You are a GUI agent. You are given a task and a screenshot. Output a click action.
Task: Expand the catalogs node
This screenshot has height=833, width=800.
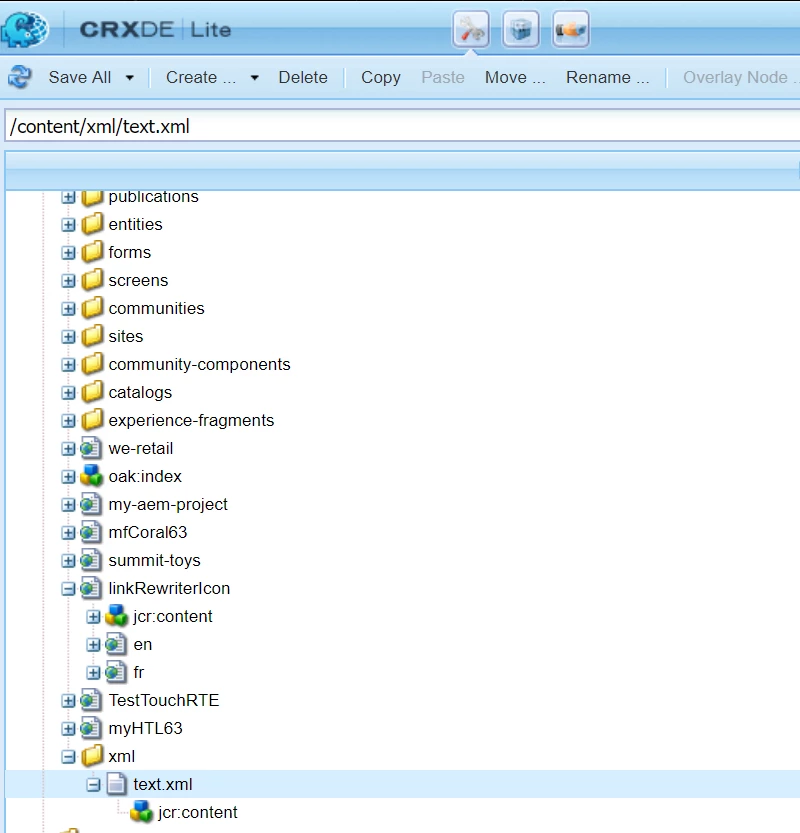68,393
